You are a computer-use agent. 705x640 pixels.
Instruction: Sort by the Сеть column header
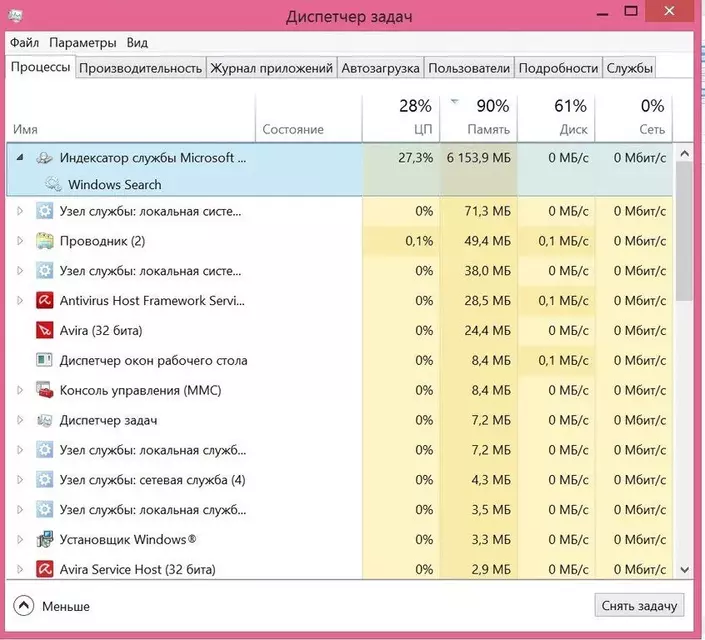pos(634,118)
